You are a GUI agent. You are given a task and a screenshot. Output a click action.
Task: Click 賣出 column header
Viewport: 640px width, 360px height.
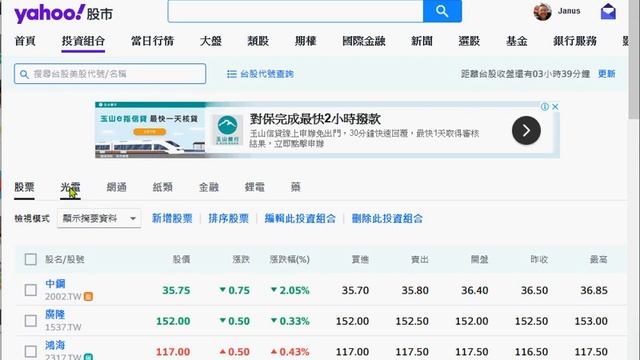420,259
